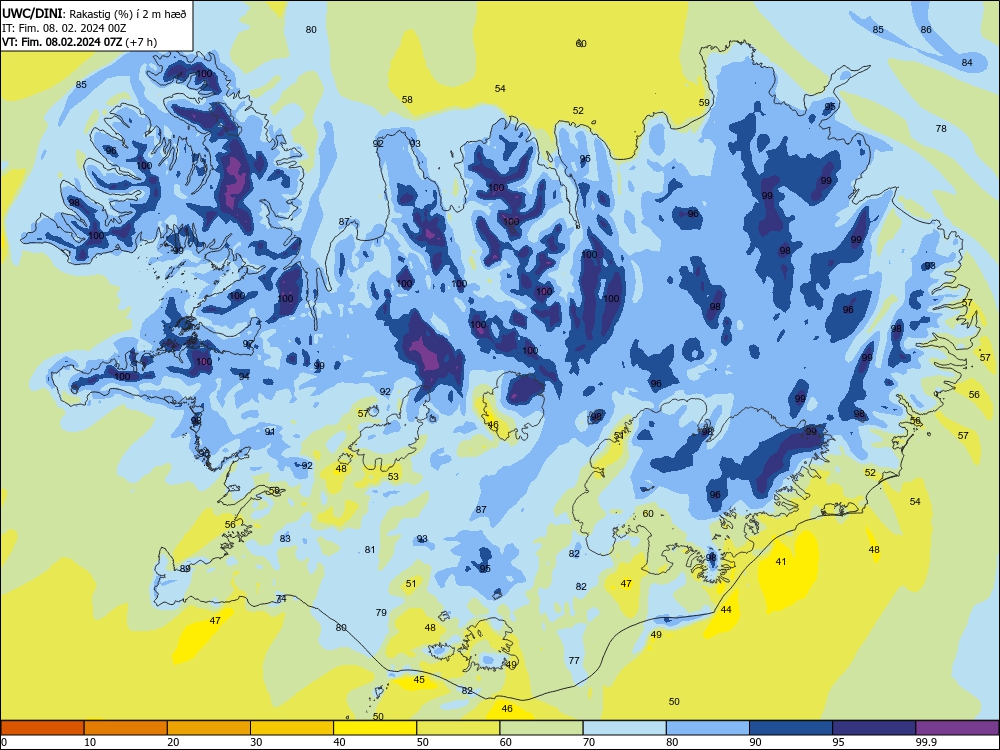Click the '45' humidity value on the map
Image resolution: width=1000 pixels, height=750 pixels.
pos(419,680)
